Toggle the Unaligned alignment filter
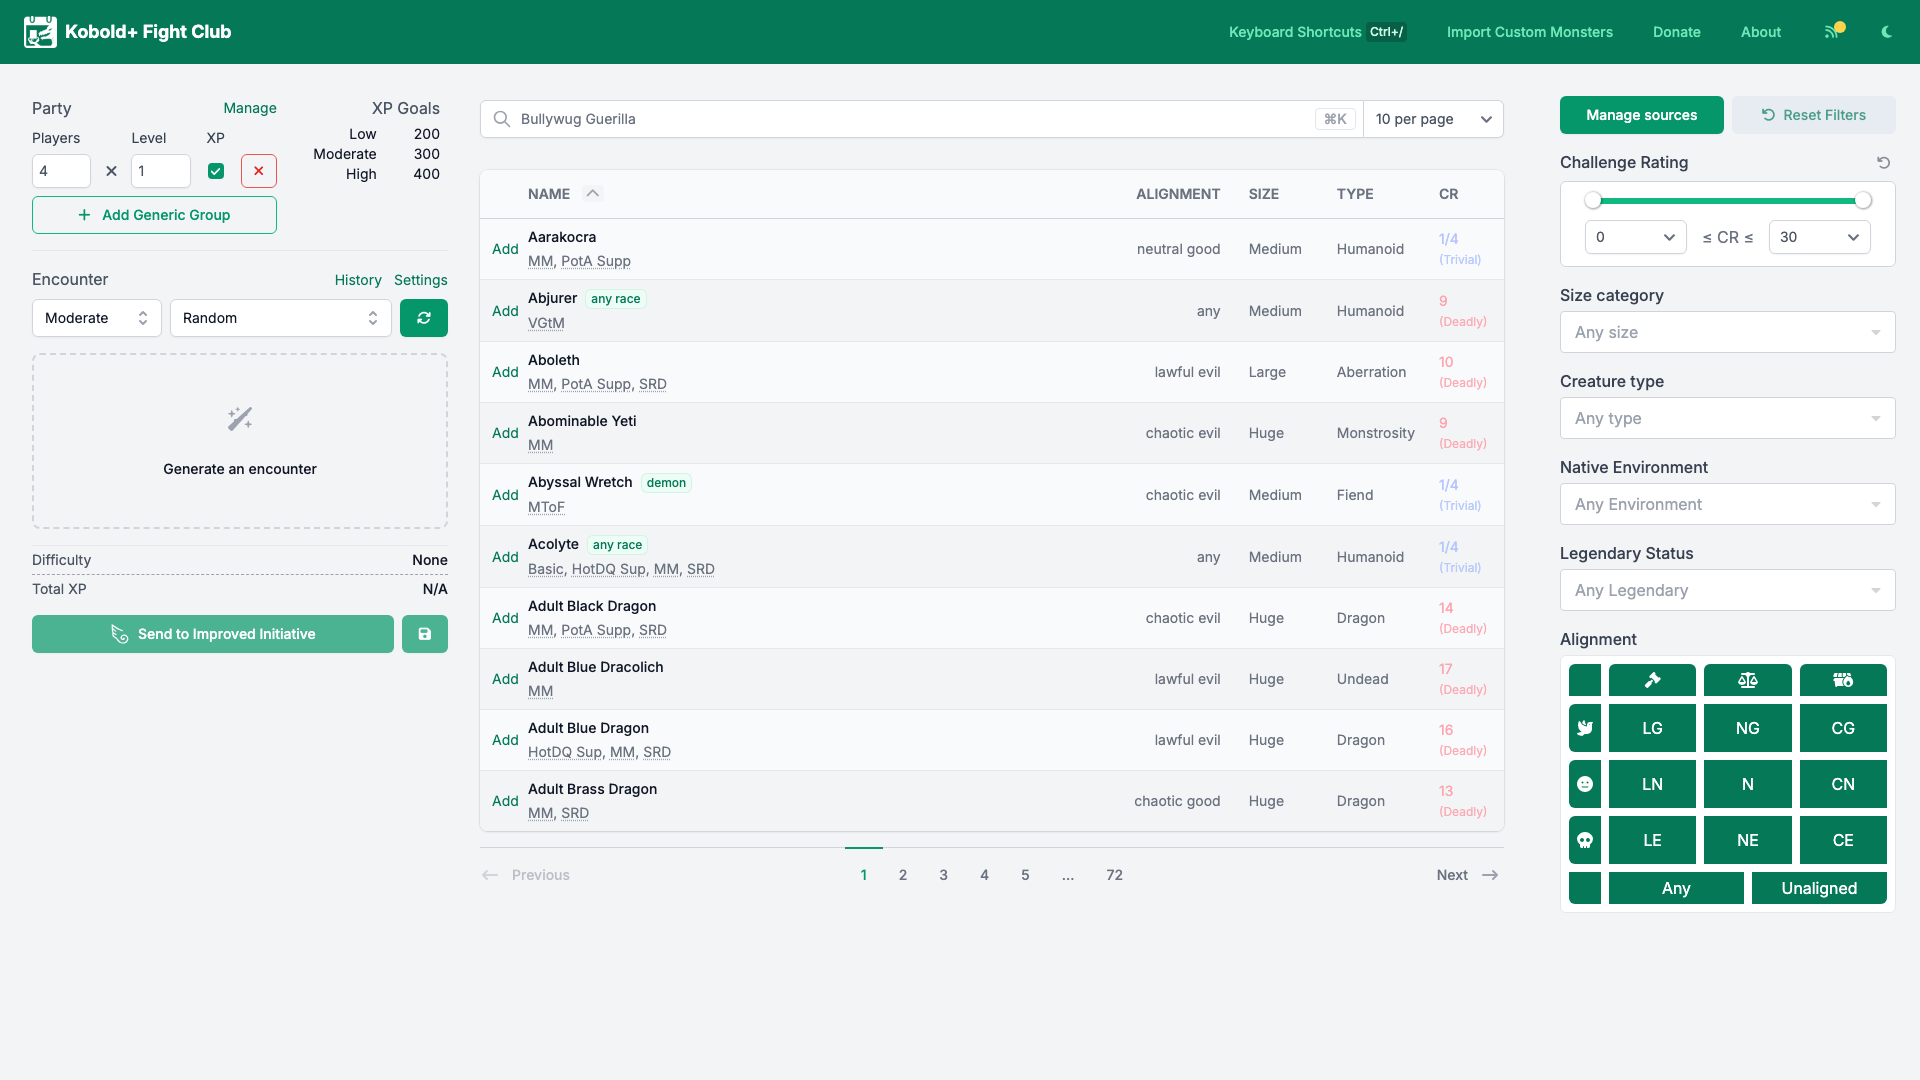The image size is (1920, 1080). (x=1819, y=888)
